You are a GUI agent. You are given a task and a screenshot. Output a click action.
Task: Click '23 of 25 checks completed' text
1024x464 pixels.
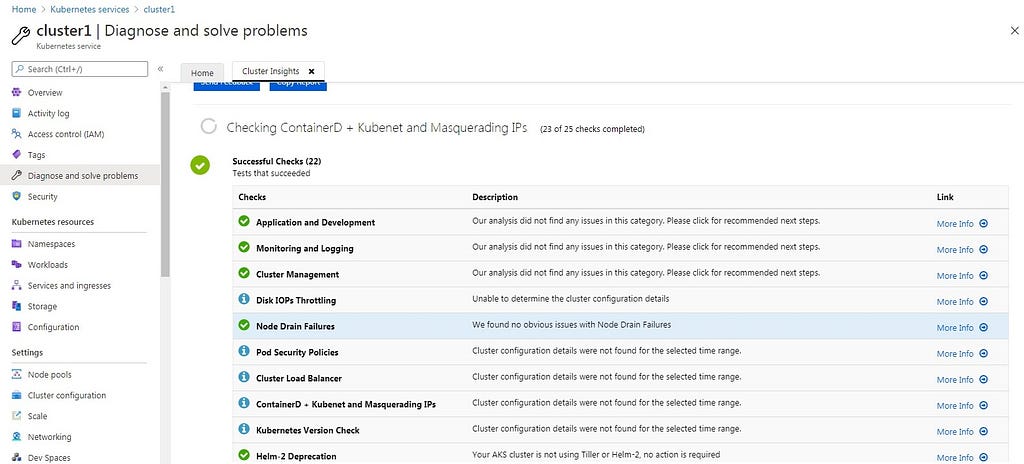[x=592, y=129]
